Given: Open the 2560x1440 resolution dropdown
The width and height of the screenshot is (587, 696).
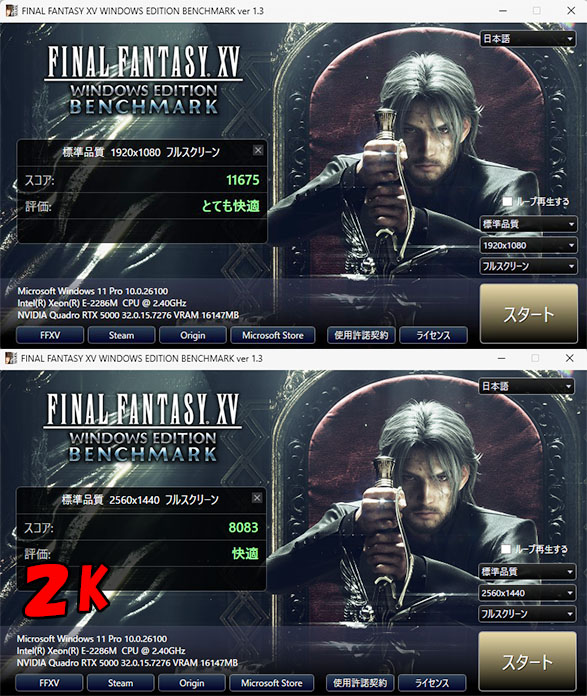Looking at the screenshot, I should (527, 593).
